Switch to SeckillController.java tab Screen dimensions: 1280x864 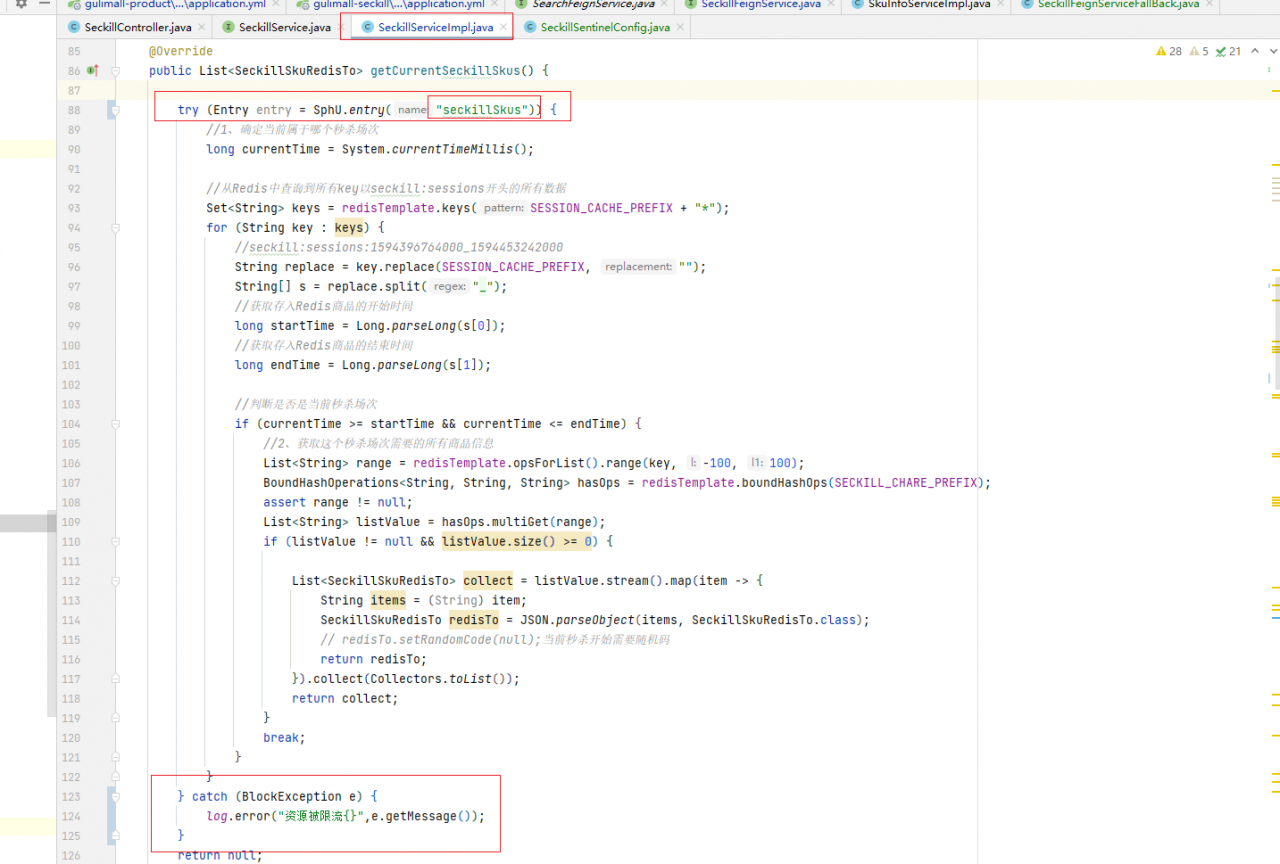[x=138, y=27]
